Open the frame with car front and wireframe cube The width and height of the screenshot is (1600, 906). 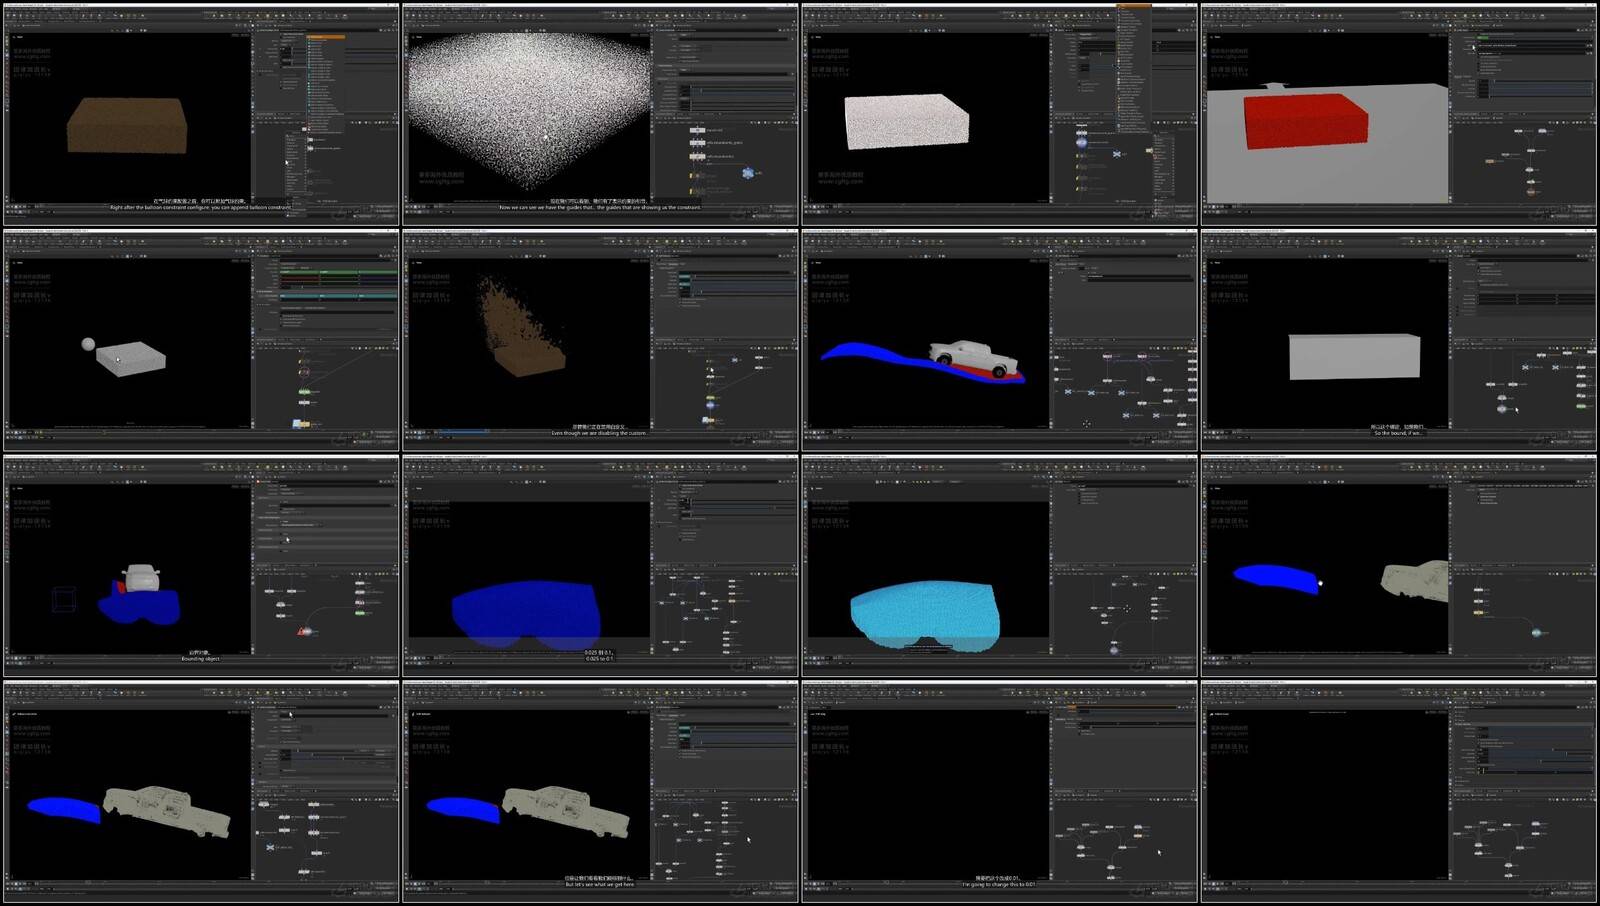tap(201, 566)
